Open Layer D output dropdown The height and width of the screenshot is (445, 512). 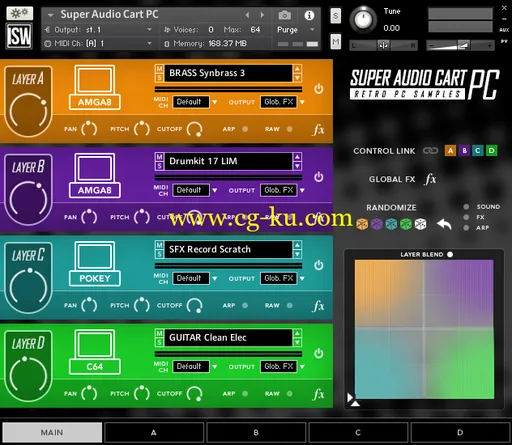point(283,367)
